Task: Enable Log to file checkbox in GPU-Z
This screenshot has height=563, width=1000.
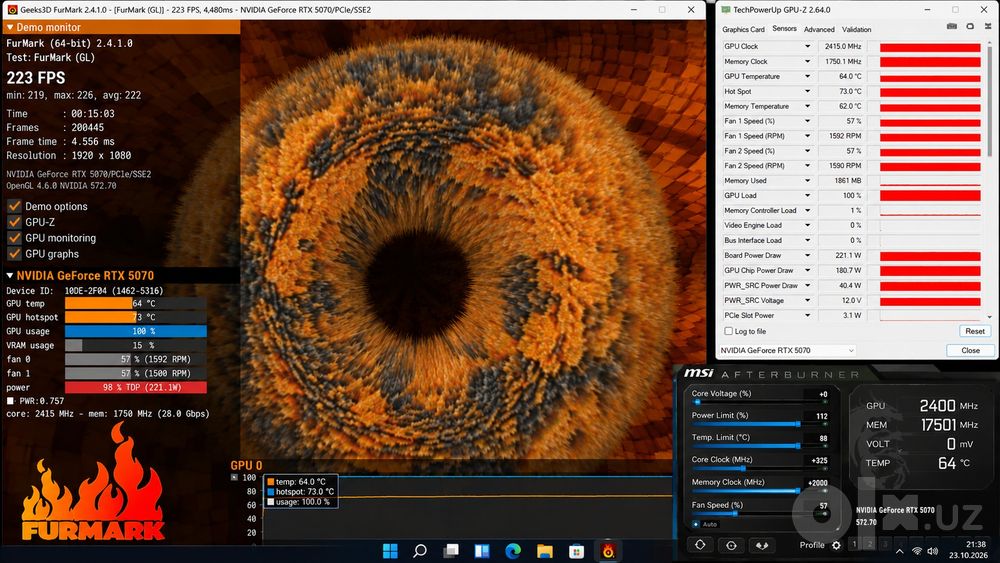Action: [728, 331]
